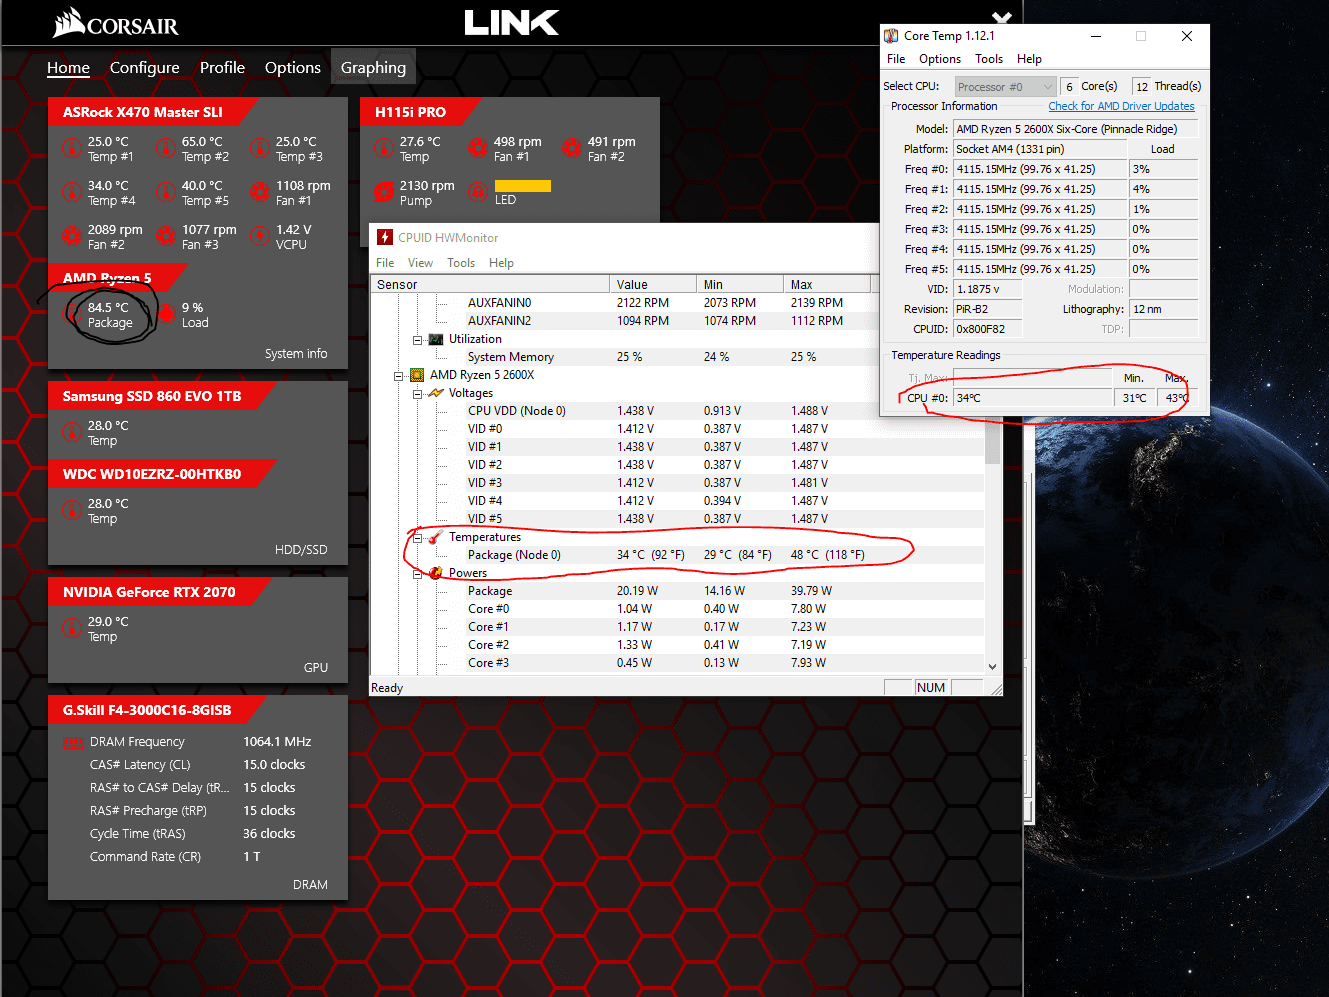Click lightning icon beside Voltages node
This screenshot has height=997, width=1329.
tap(436, 393)
